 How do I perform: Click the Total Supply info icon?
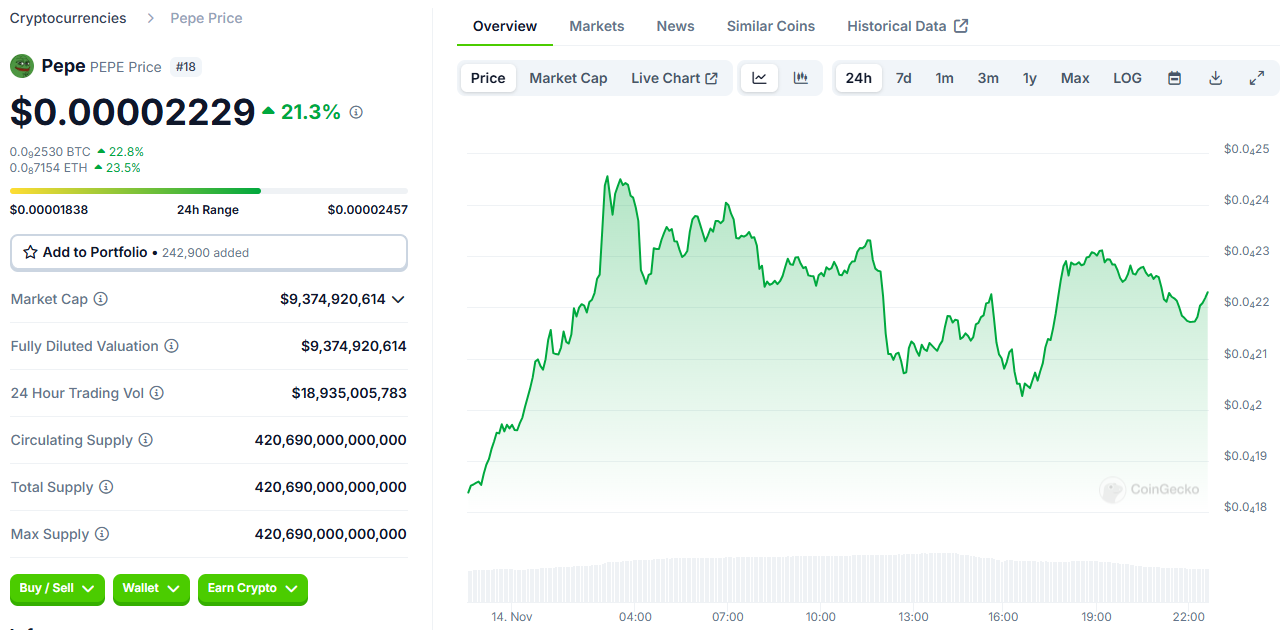click(x=106, y=487)
